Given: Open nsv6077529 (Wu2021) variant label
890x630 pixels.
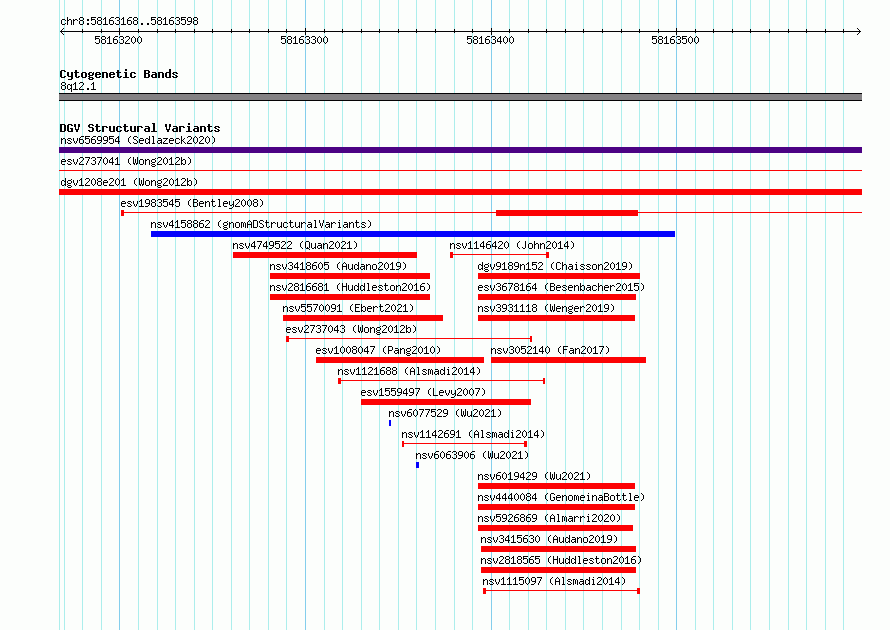Looking at the screenshot, I should [x=445, y=413].
